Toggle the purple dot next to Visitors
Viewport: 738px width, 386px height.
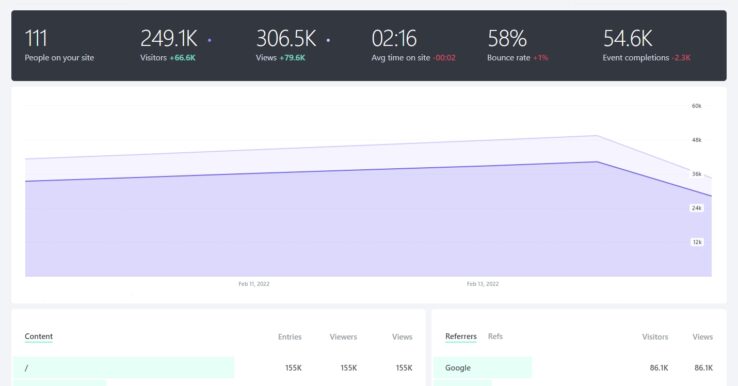click(x=209, y=40)
